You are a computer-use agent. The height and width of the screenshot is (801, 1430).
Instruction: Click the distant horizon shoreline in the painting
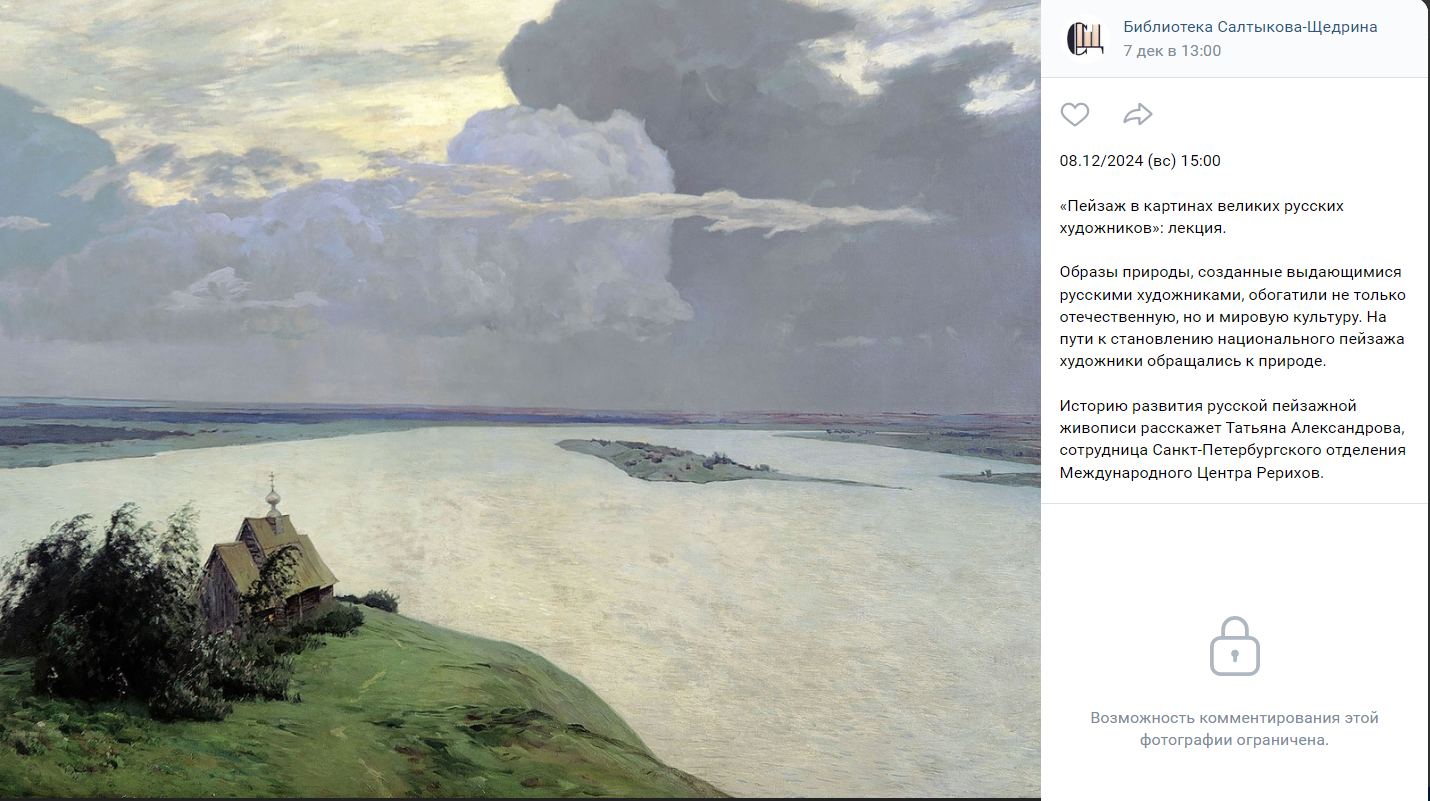520,412
